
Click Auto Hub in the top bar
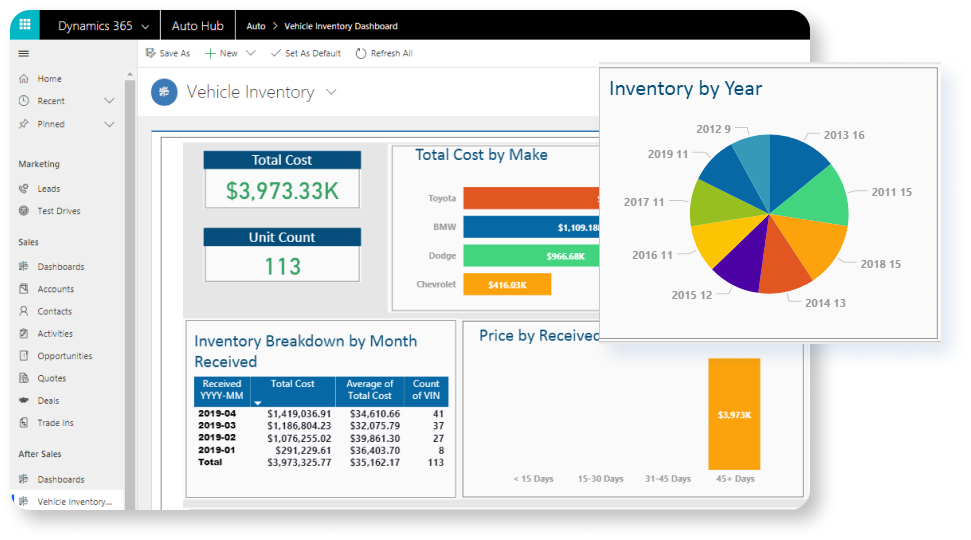[198, 26]
